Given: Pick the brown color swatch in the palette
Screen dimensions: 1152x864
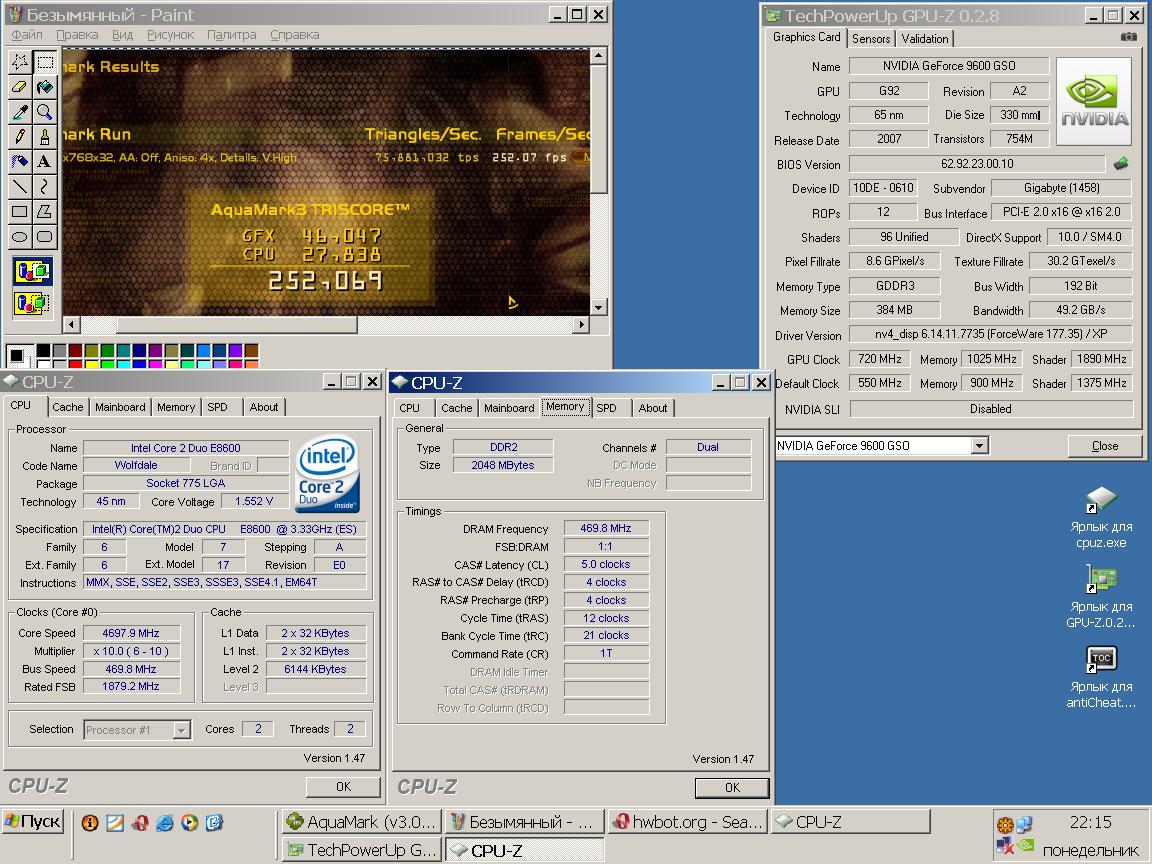Looking at the screenshot, I should click(x=251, y=350).
